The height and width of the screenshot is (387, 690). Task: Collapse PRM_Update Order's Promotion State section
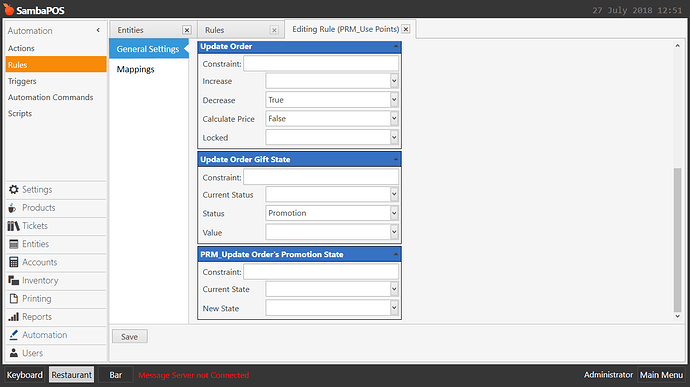(x=396, y=254)
